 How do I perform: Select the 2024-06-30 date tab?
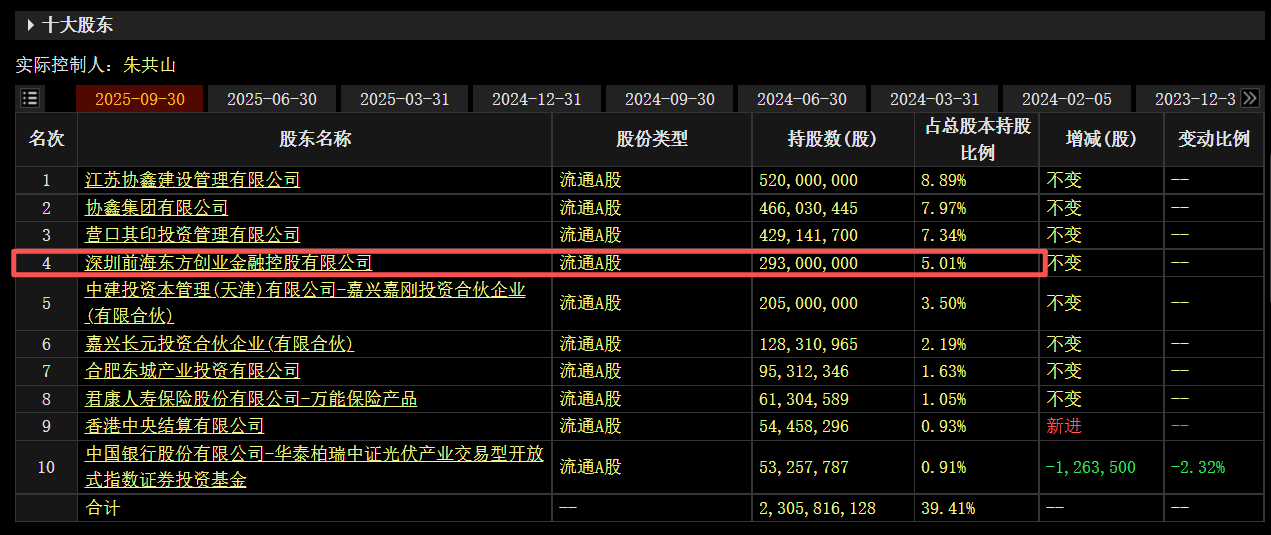click(801, 99)
